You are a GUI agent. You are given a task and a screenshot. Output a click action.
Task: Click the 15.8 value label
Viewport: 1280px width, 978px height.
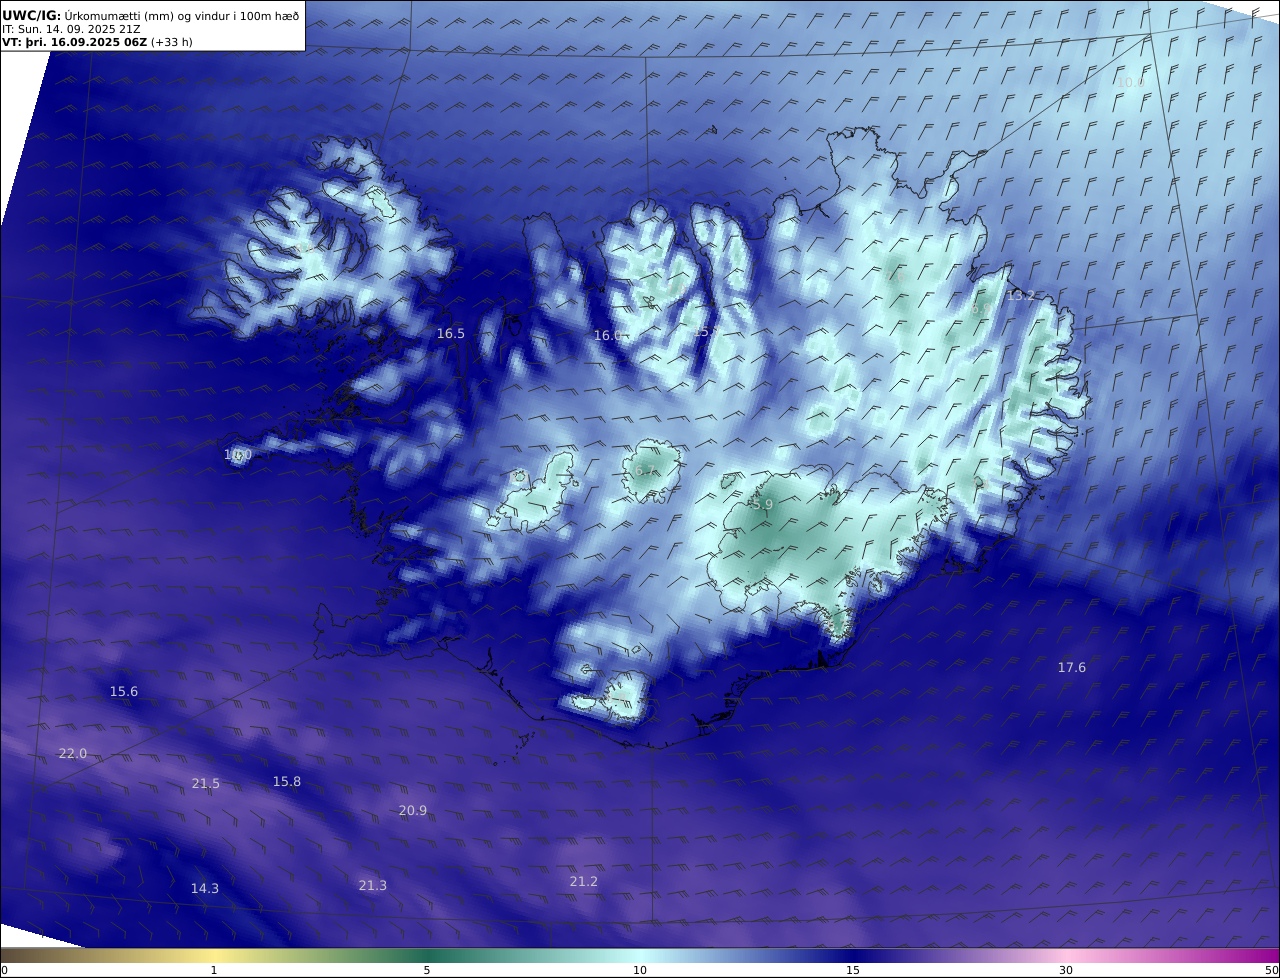click(x=287, y=782)
